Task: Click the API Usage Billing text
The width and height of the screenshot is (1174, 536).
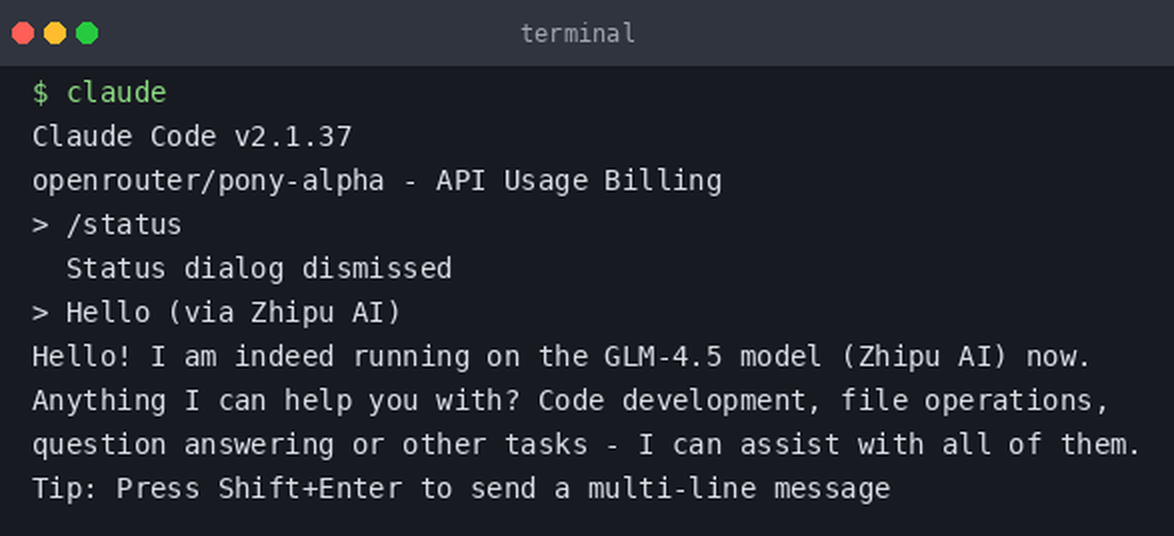Action: 579,181
